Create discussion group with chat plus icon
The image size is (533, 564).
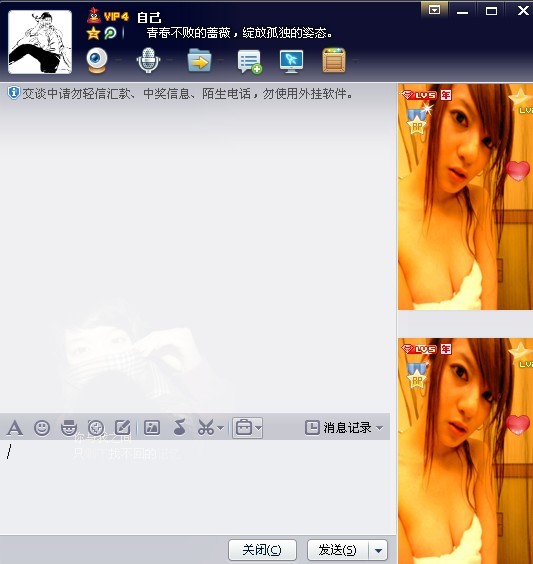[250, 62]
